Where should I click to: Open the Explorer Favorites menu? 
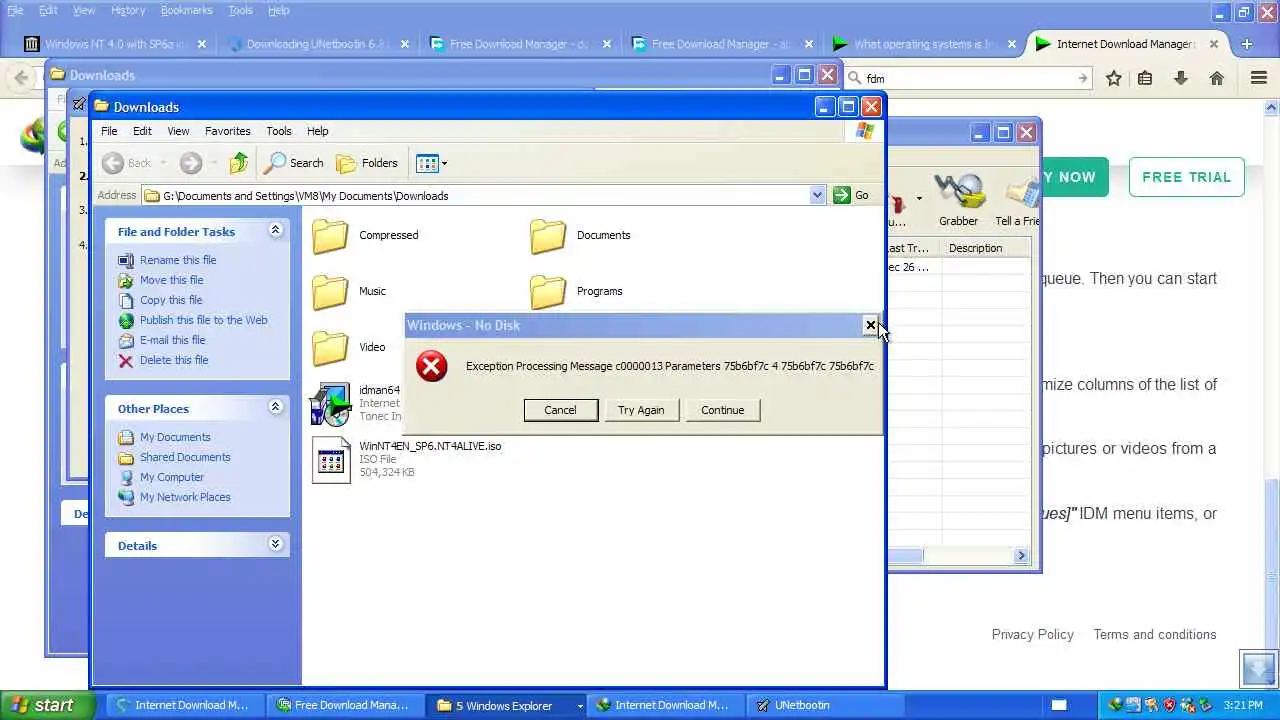click(228, 131)
